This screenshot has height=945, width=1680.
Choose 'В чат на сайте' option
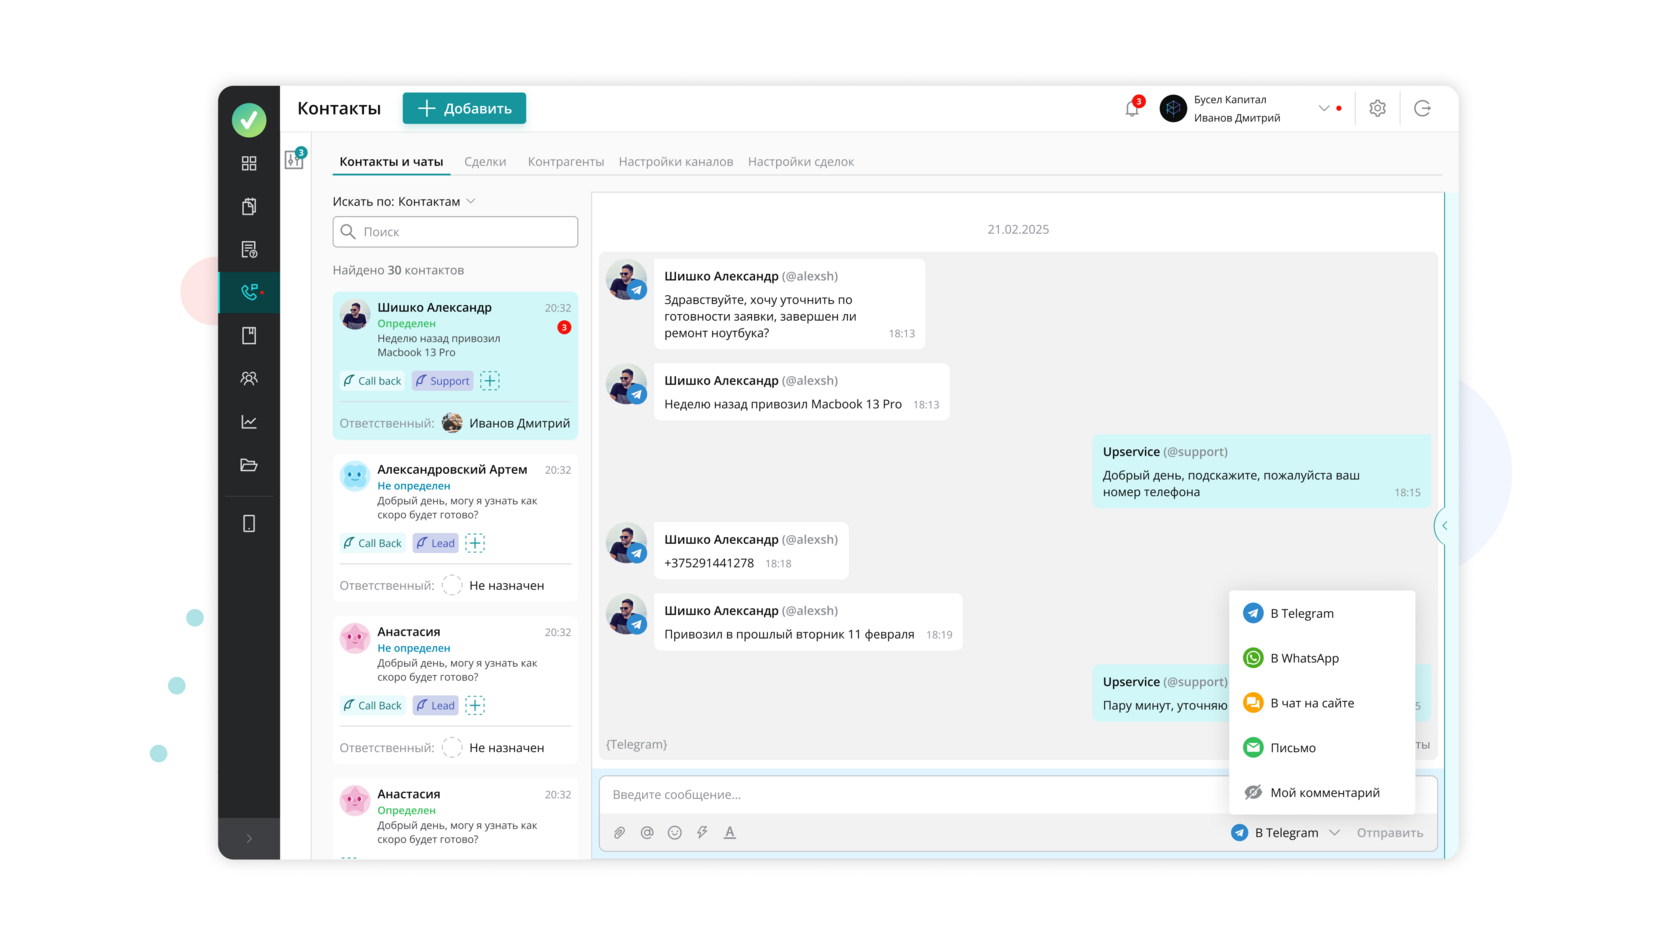click(x=1322, y=703)
